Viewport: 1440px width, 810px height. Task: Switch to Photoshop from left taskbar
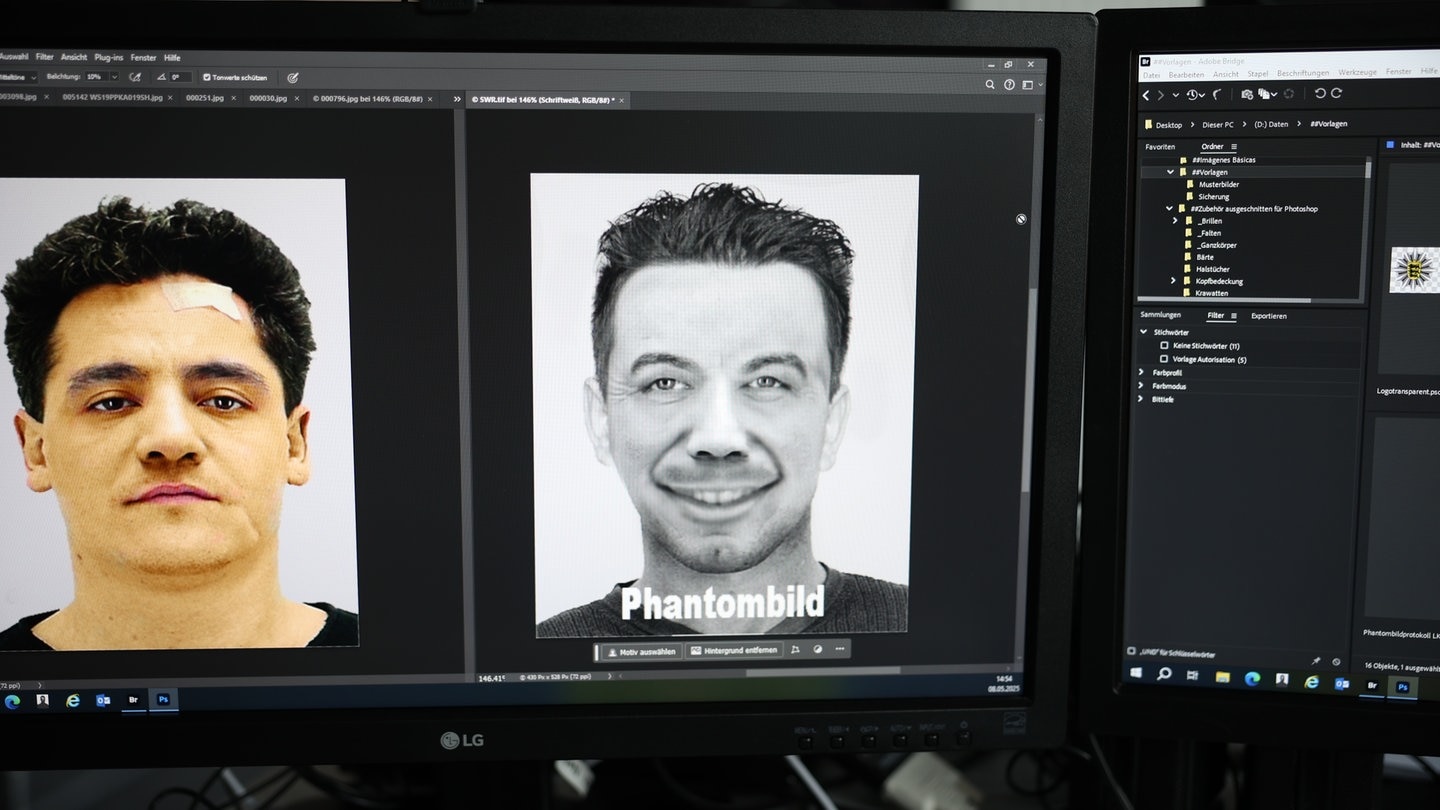click(x=163, y=700)
